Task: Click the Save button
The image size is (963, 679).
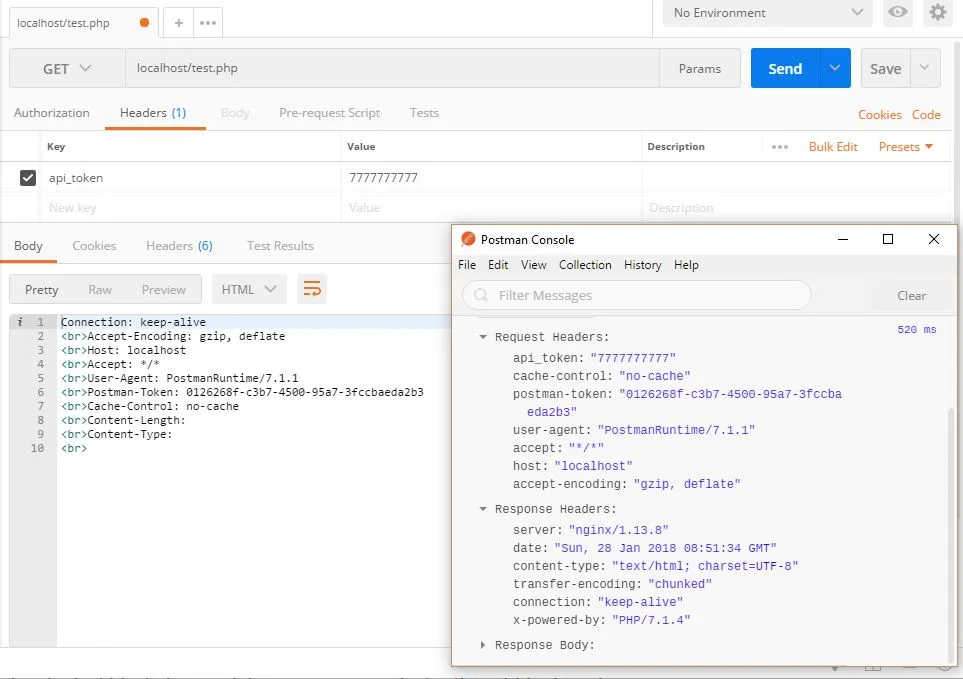Action: (886, 68)
